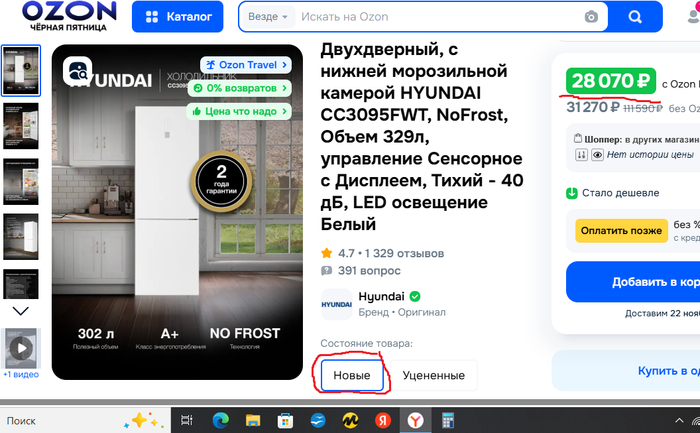Screen dimensions: 700x433
Task: Toggle the eye icon in Шоппер panel
Action: (597, 155)
